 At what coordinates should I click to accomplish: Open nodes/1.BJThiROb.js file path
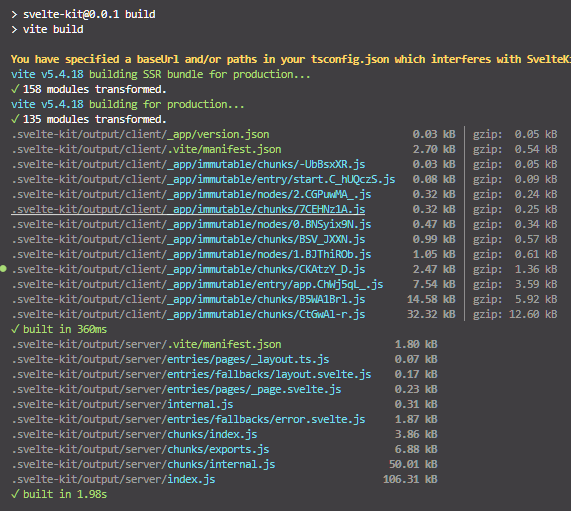click(191, 254)
